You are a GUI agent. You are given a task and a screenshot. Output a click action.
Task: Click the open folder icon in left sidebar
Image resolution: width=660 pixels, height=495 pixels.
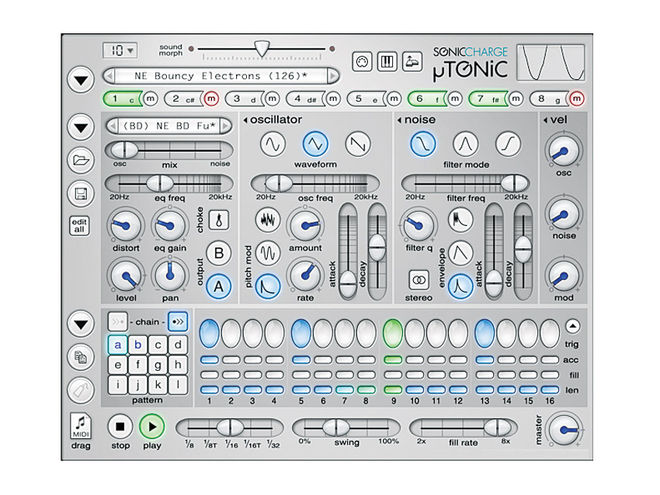click(x=78, y=160)
